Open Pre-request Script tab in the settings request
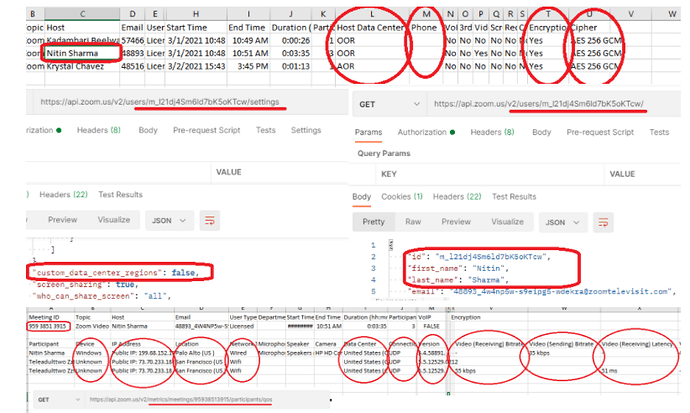Image resolution: width=690 pixels, height=413 pixels. 206,130
